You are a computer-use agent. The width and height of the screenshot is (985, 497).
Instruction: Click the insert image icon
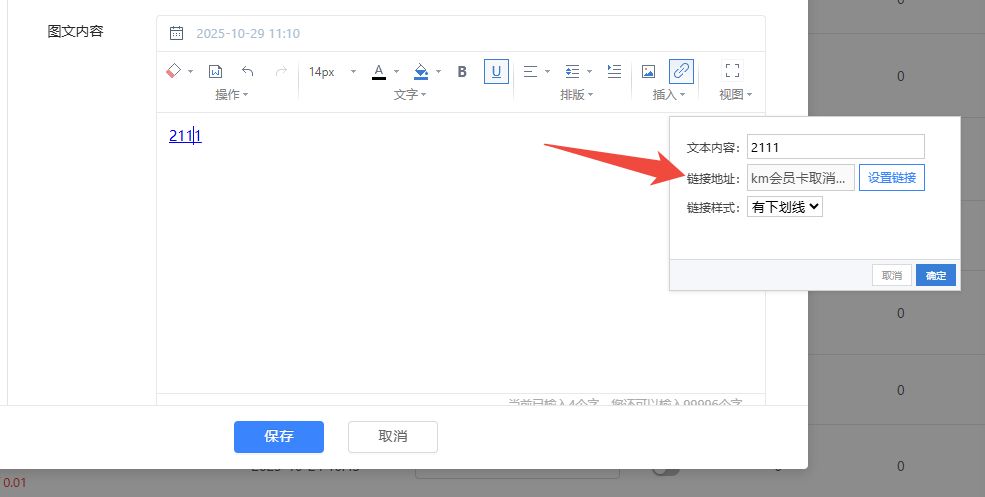coord(648,71)
